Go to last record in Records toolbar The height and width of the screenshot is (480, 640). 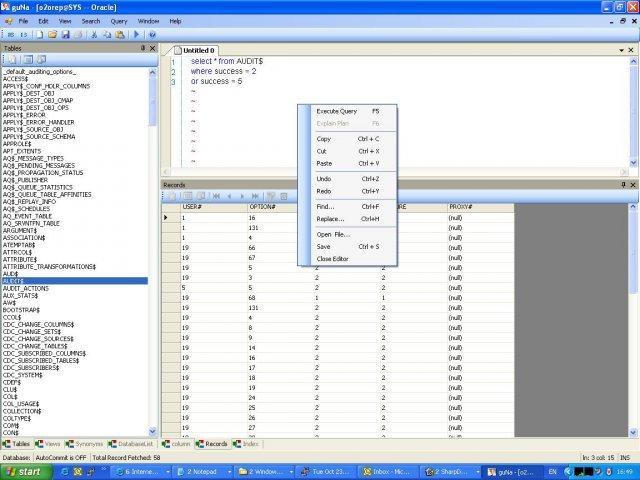(x=255, y=196)
